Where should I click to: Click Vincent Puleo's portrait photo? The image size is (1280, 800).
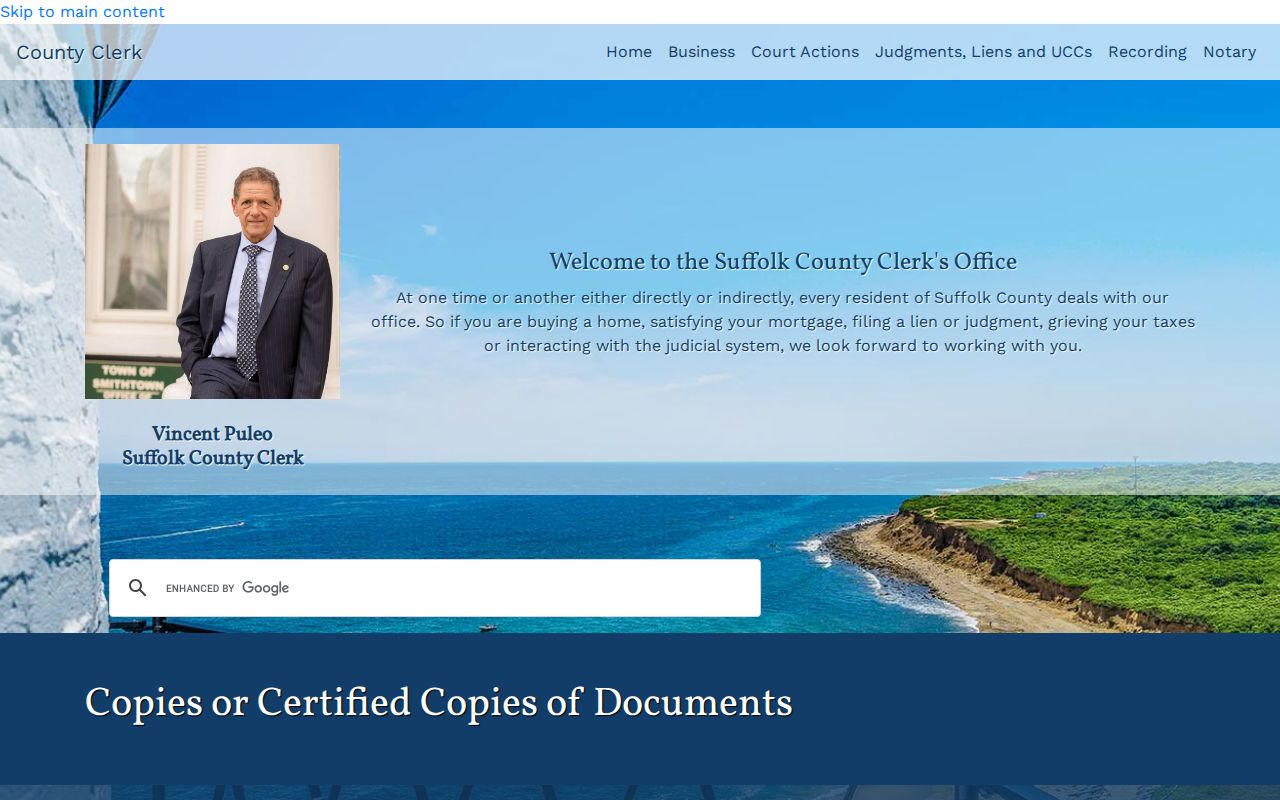[212, 271]
